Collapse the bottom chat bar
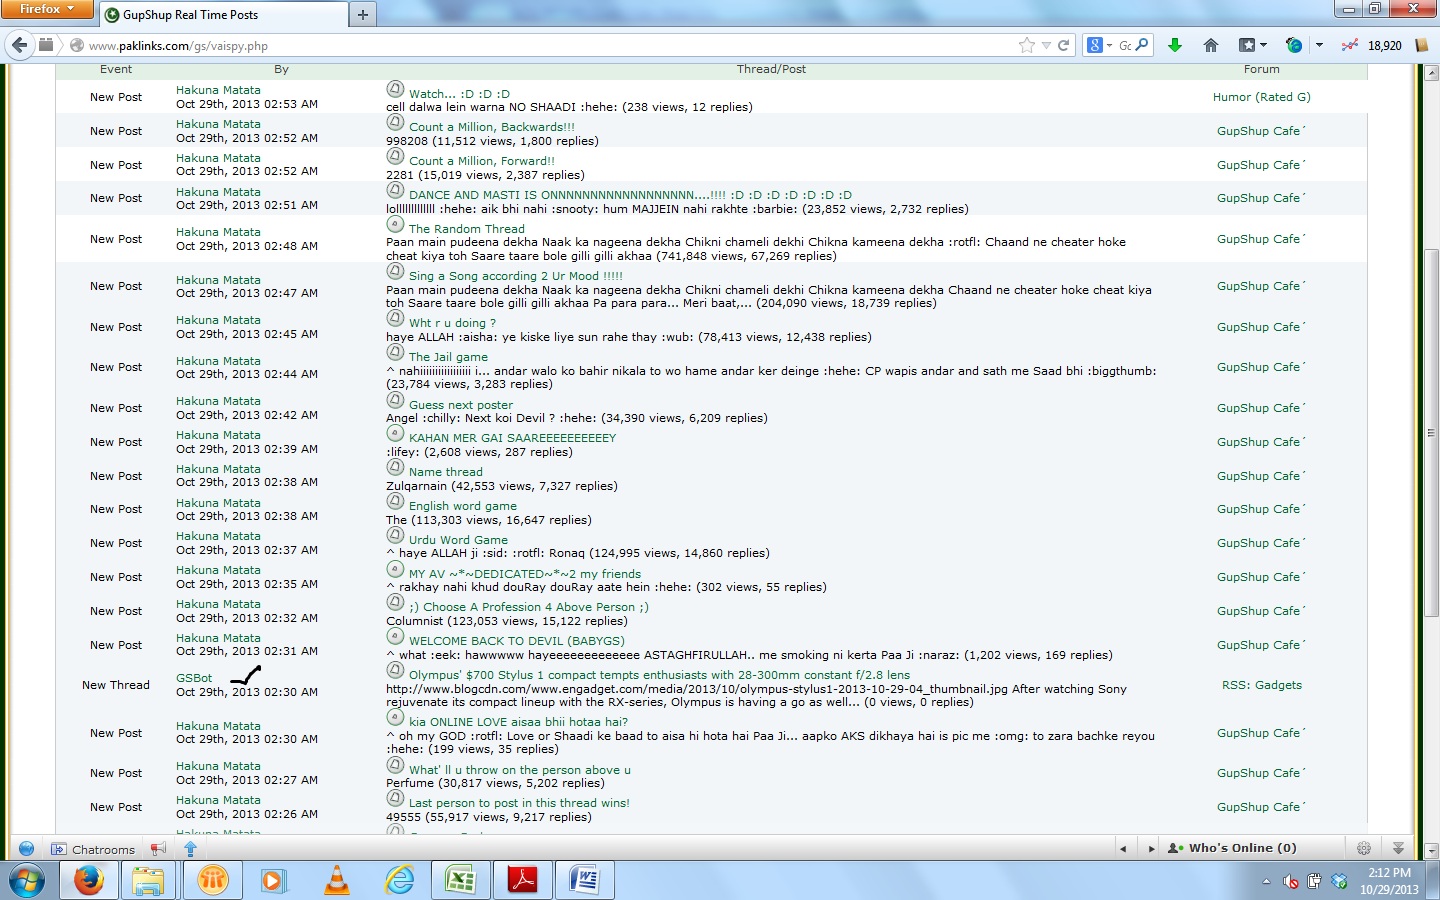 click(1398, 848)
